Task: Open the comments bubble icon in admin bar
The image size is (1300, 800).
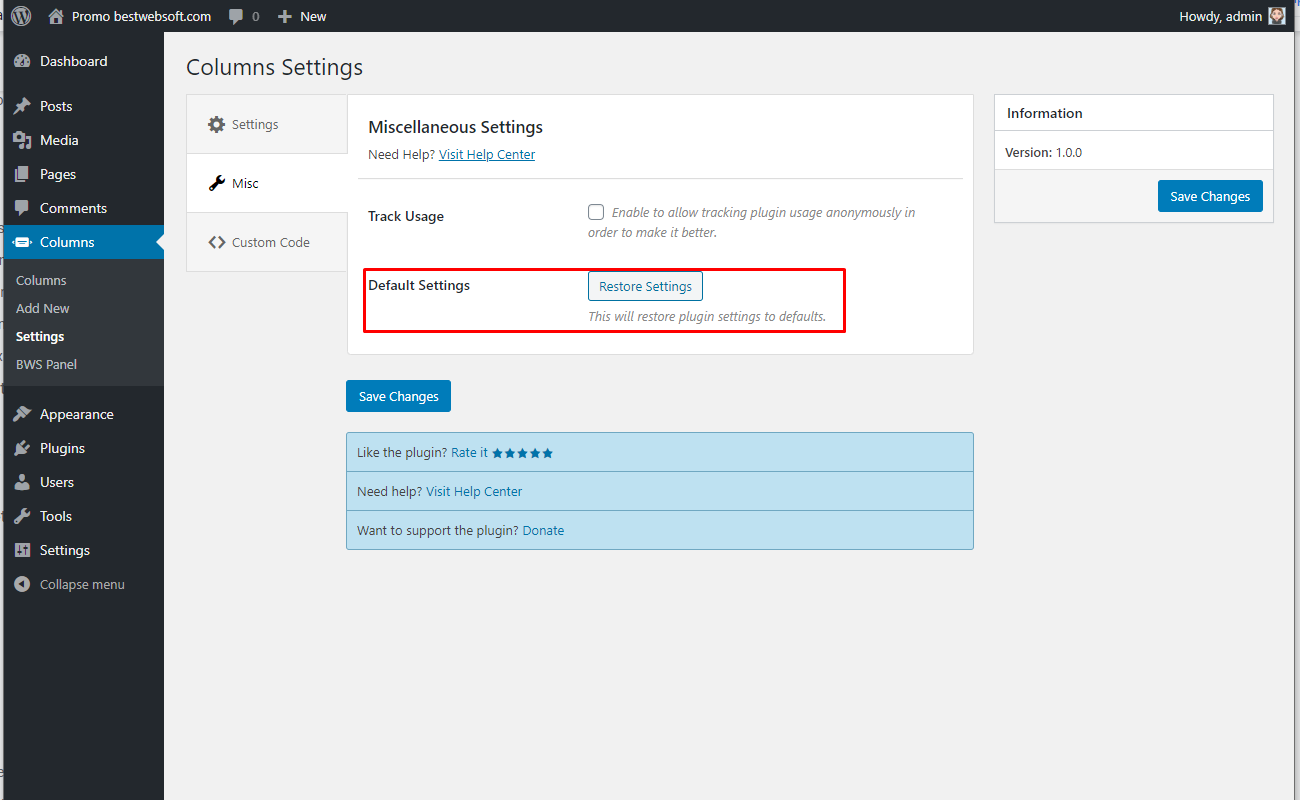Action: point(236,17)
